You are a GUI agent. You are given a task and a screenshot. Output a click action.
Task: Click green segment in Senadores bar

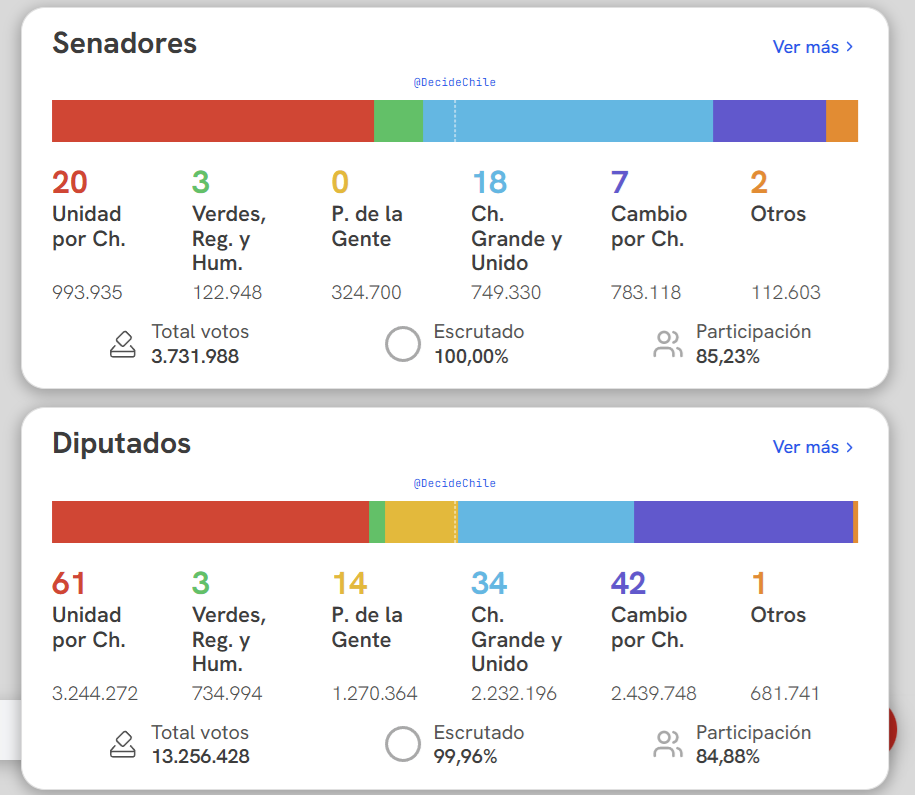tap(398, 121)
